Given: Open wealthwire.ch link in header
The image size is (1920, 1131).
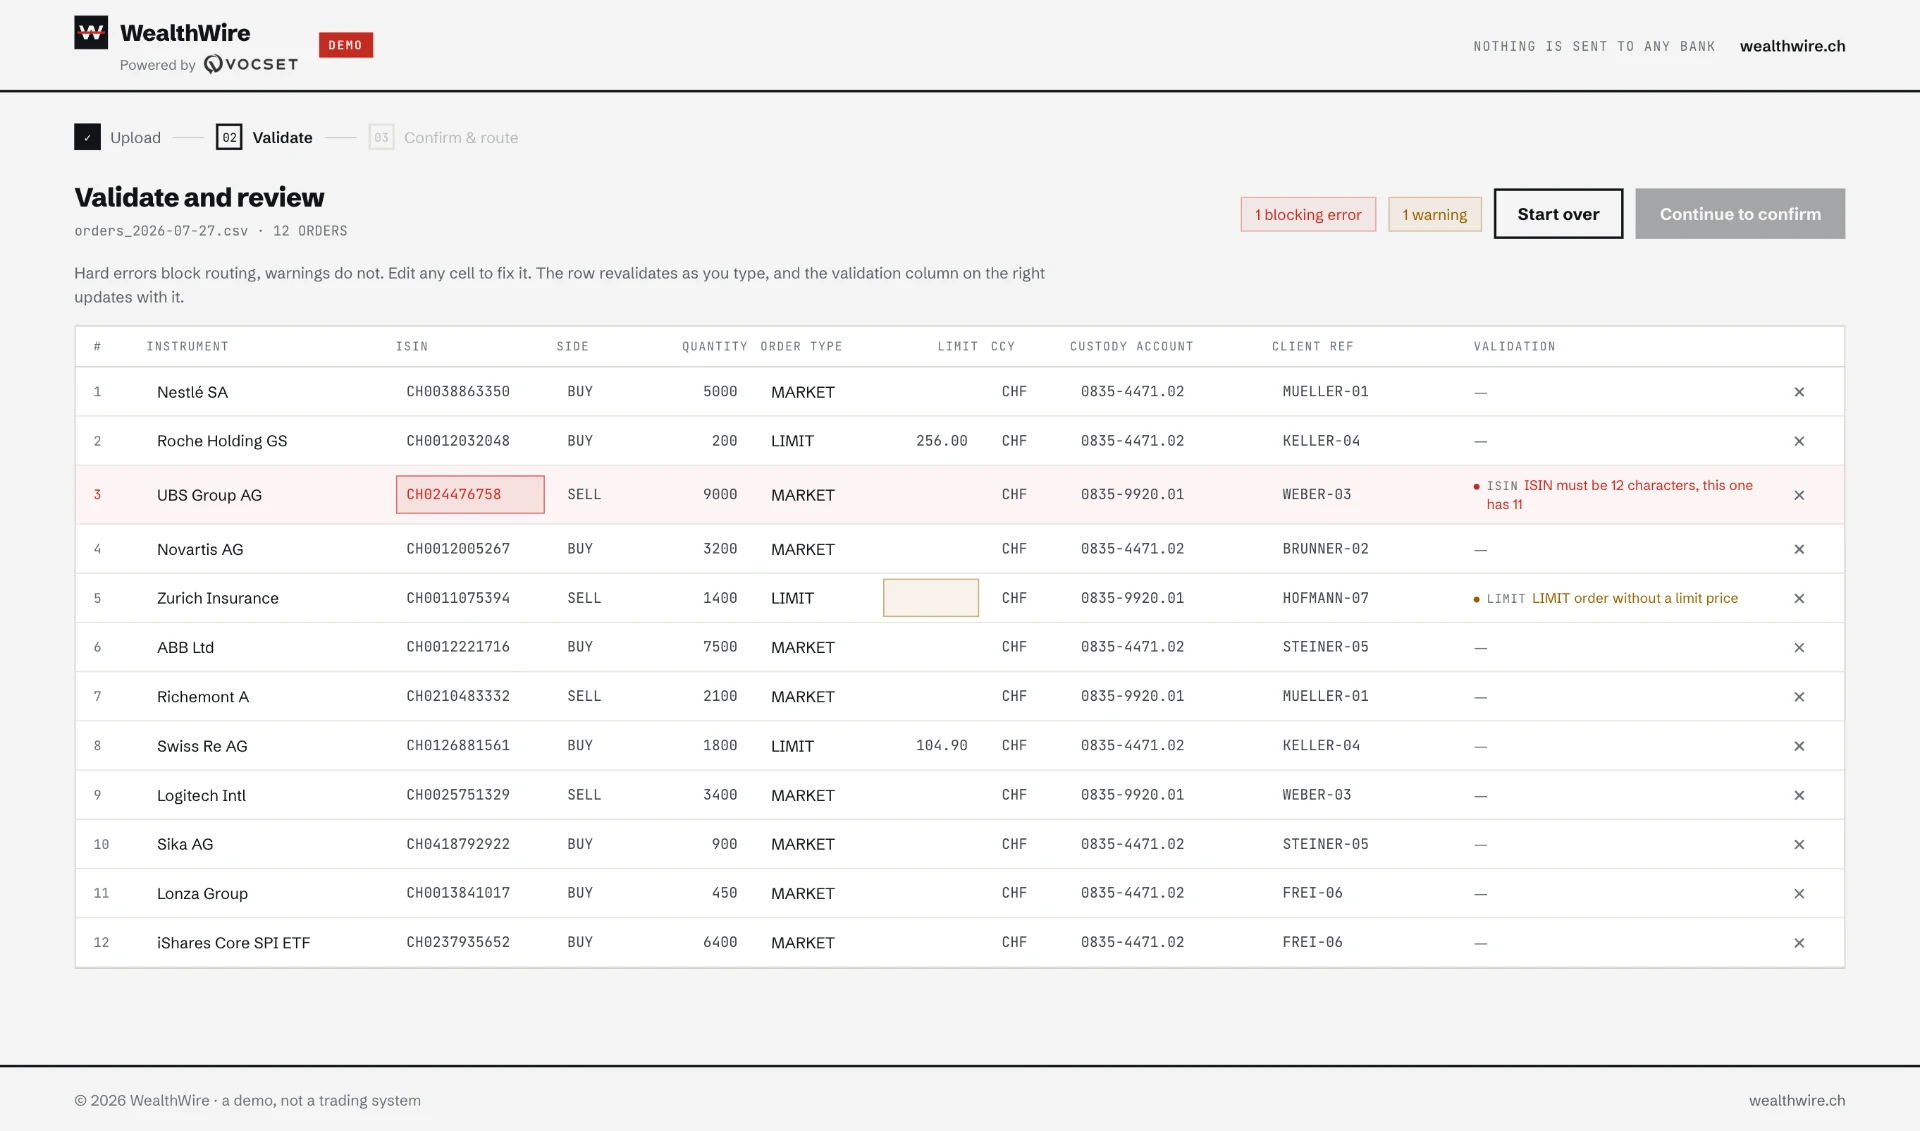Looking at the screenshot, I should [1792, 46].
